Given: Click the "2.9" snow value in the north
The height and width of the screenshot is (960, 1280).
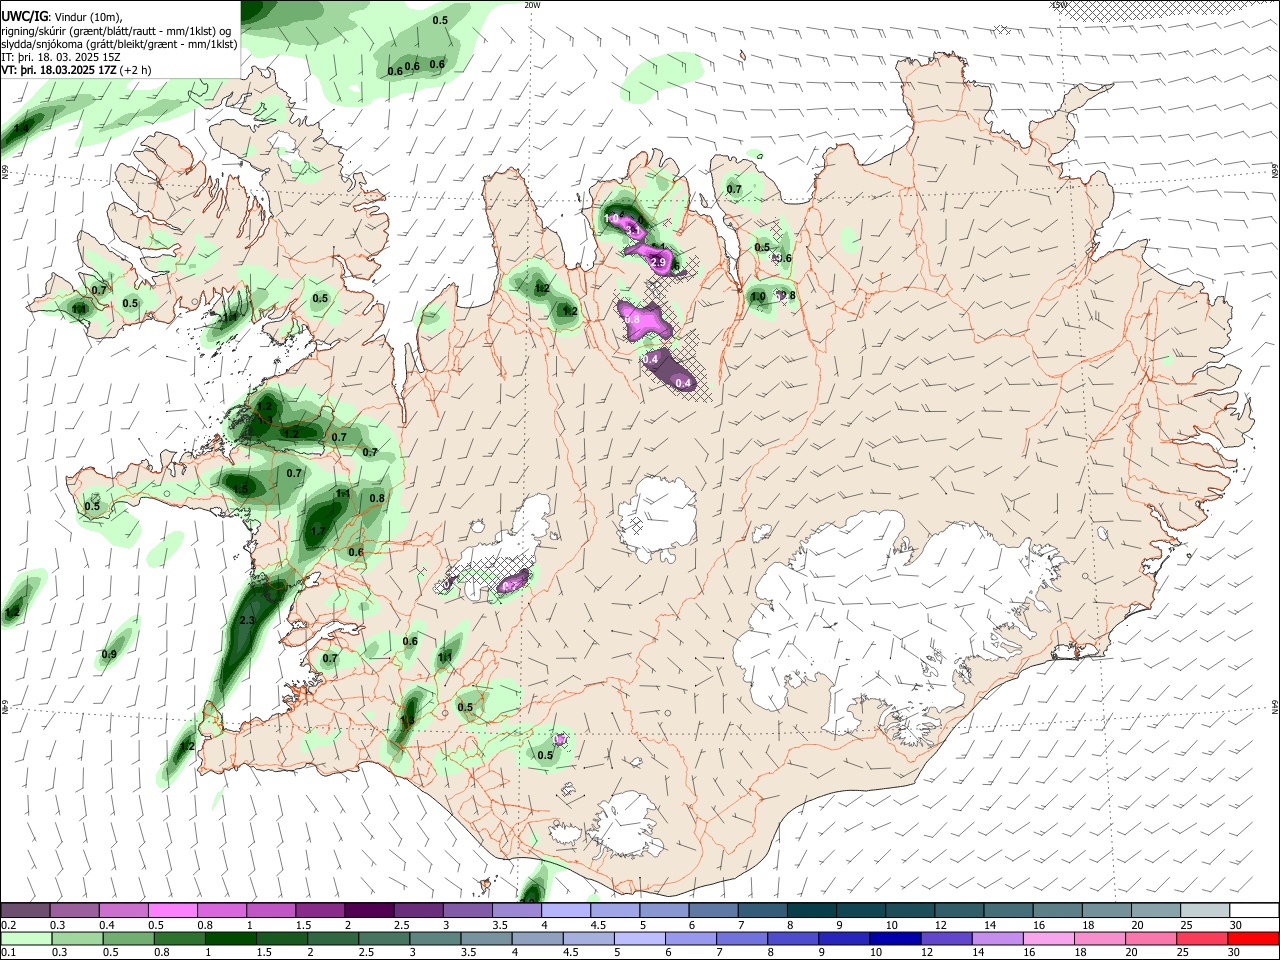Looking at the screenshot, I should click(x=658, y=262).
